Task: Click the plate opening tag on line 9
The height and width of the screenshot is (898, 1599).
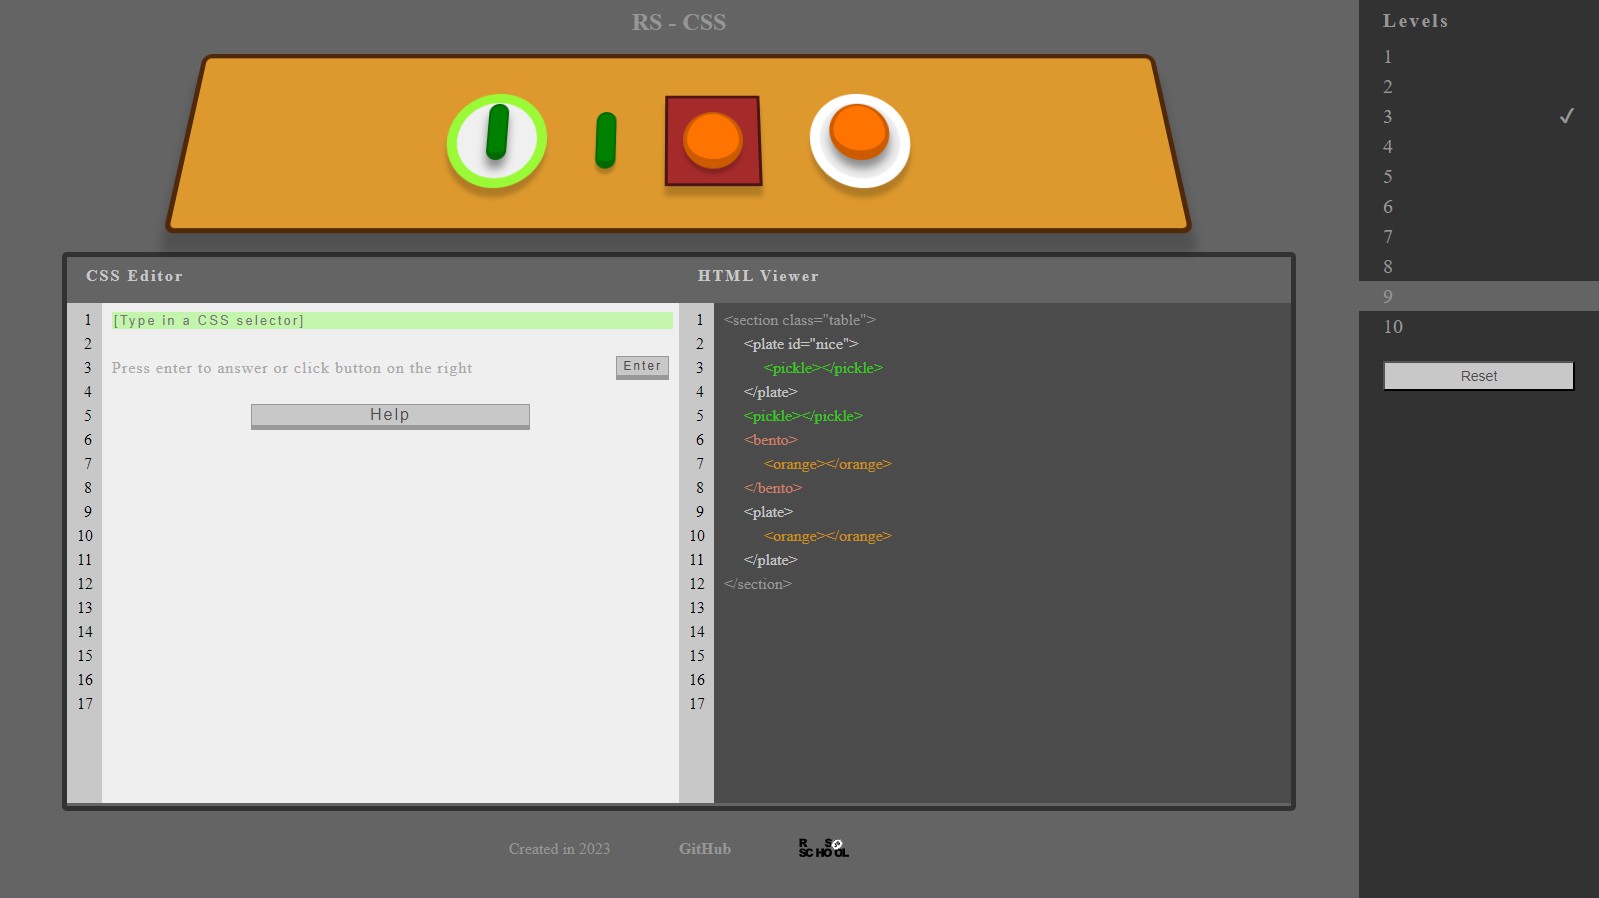Action: tap(768, 512)
